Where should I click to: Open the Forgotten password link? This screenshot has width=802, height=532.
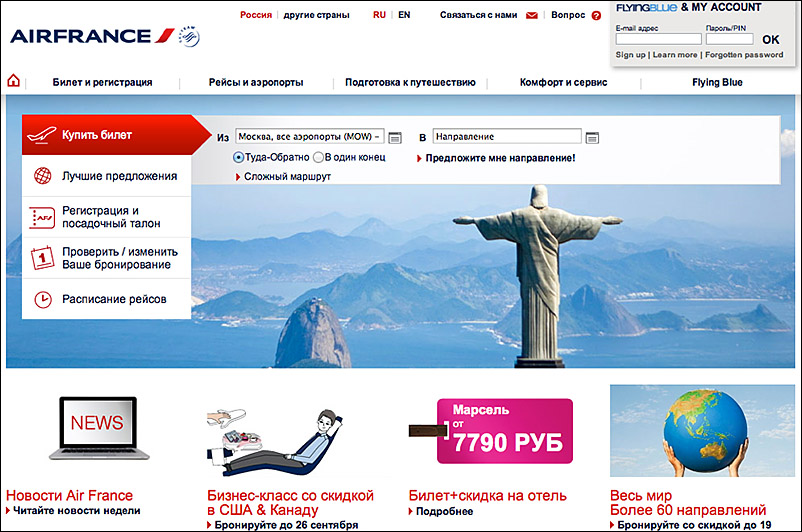(744, 55)
